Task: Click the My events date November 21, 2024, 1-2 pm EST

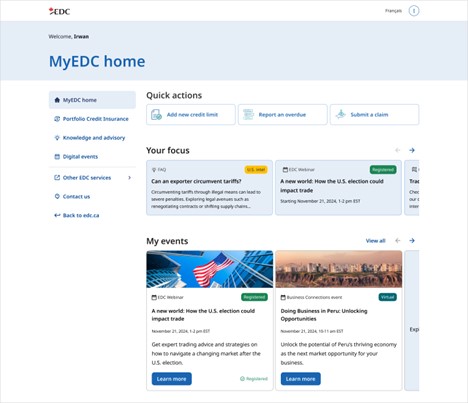Action: click(x=181, y=331)
